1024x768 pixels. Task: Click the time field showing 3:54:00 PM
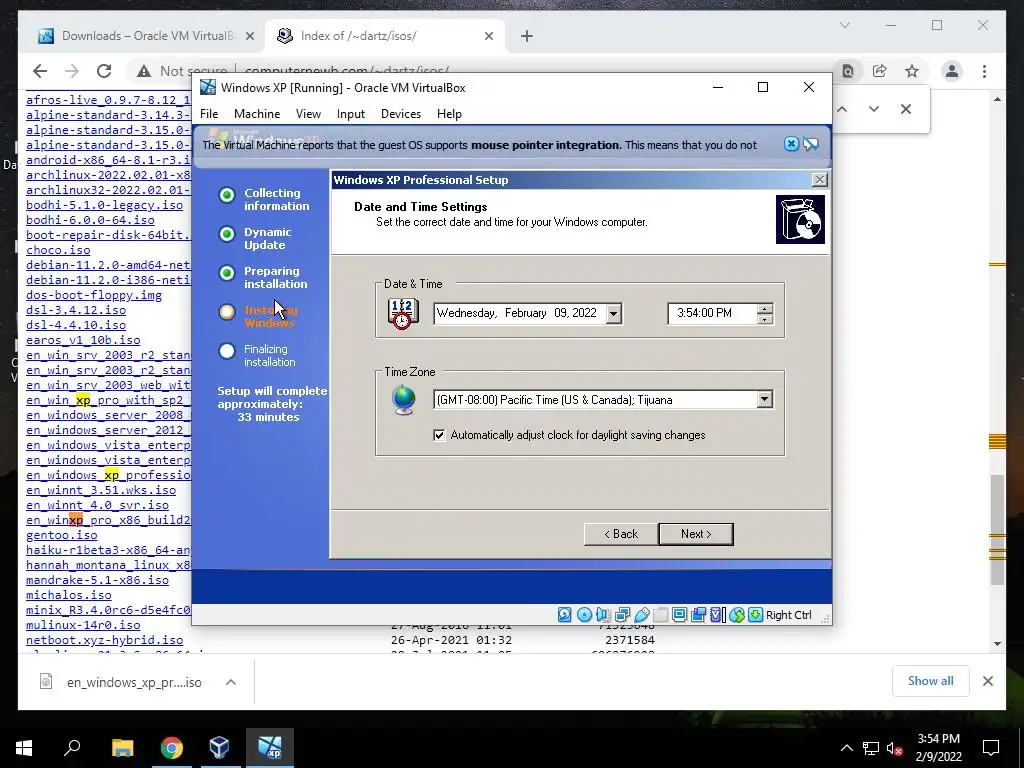[712, 313]
